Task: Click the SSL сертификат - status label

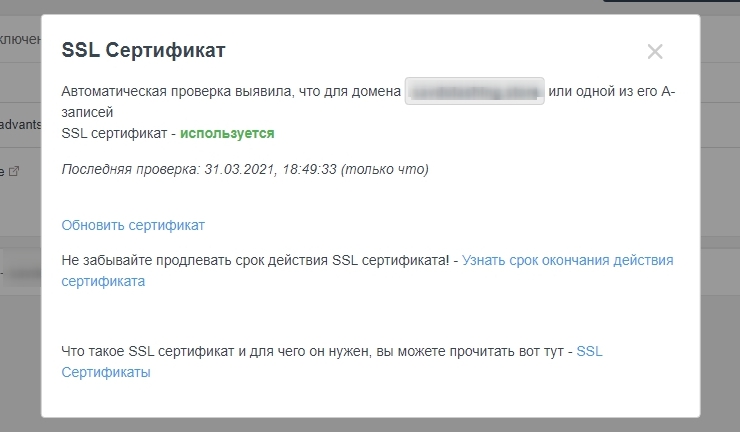Action: click(x=118, y=132)
